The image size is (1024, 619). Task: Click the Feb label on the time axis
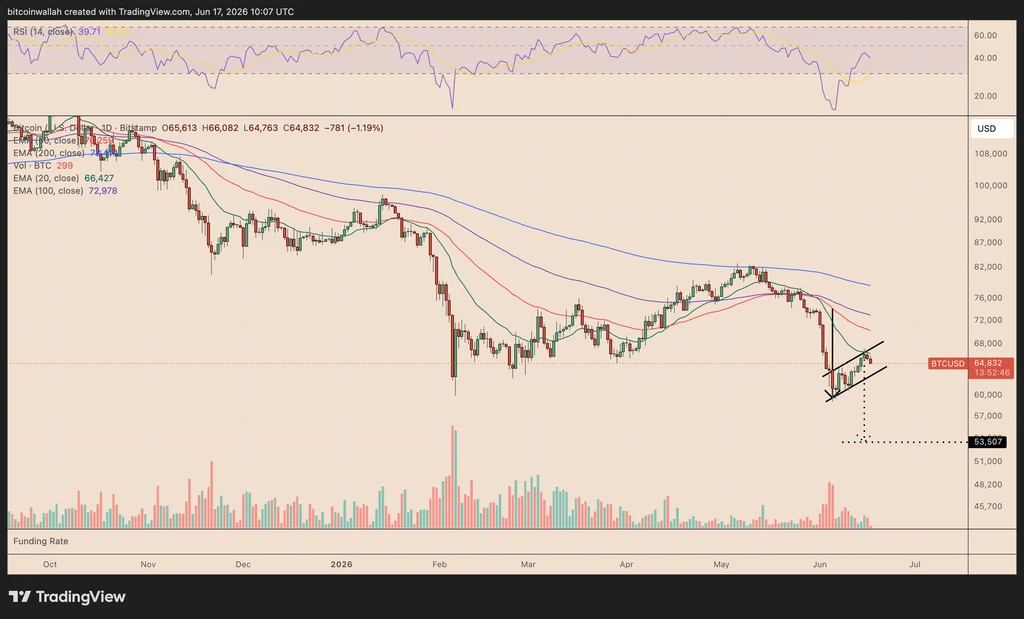(440, 564)
